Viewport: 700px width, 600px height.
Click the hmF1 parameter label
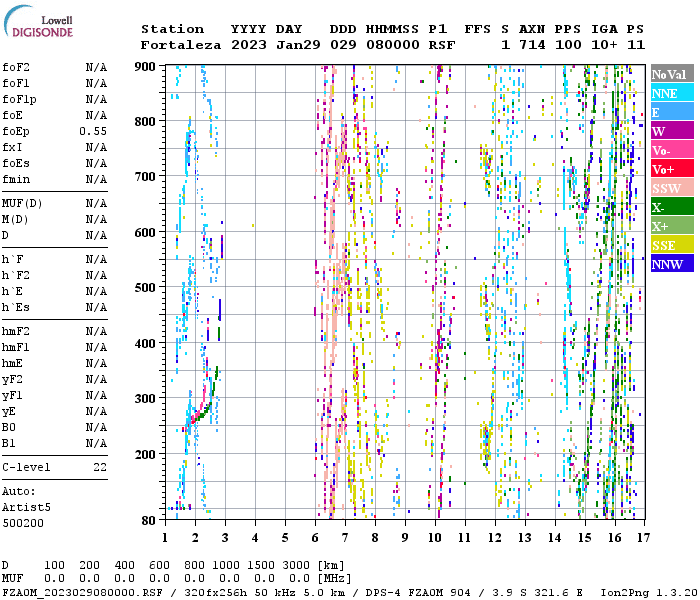[16, 347]
